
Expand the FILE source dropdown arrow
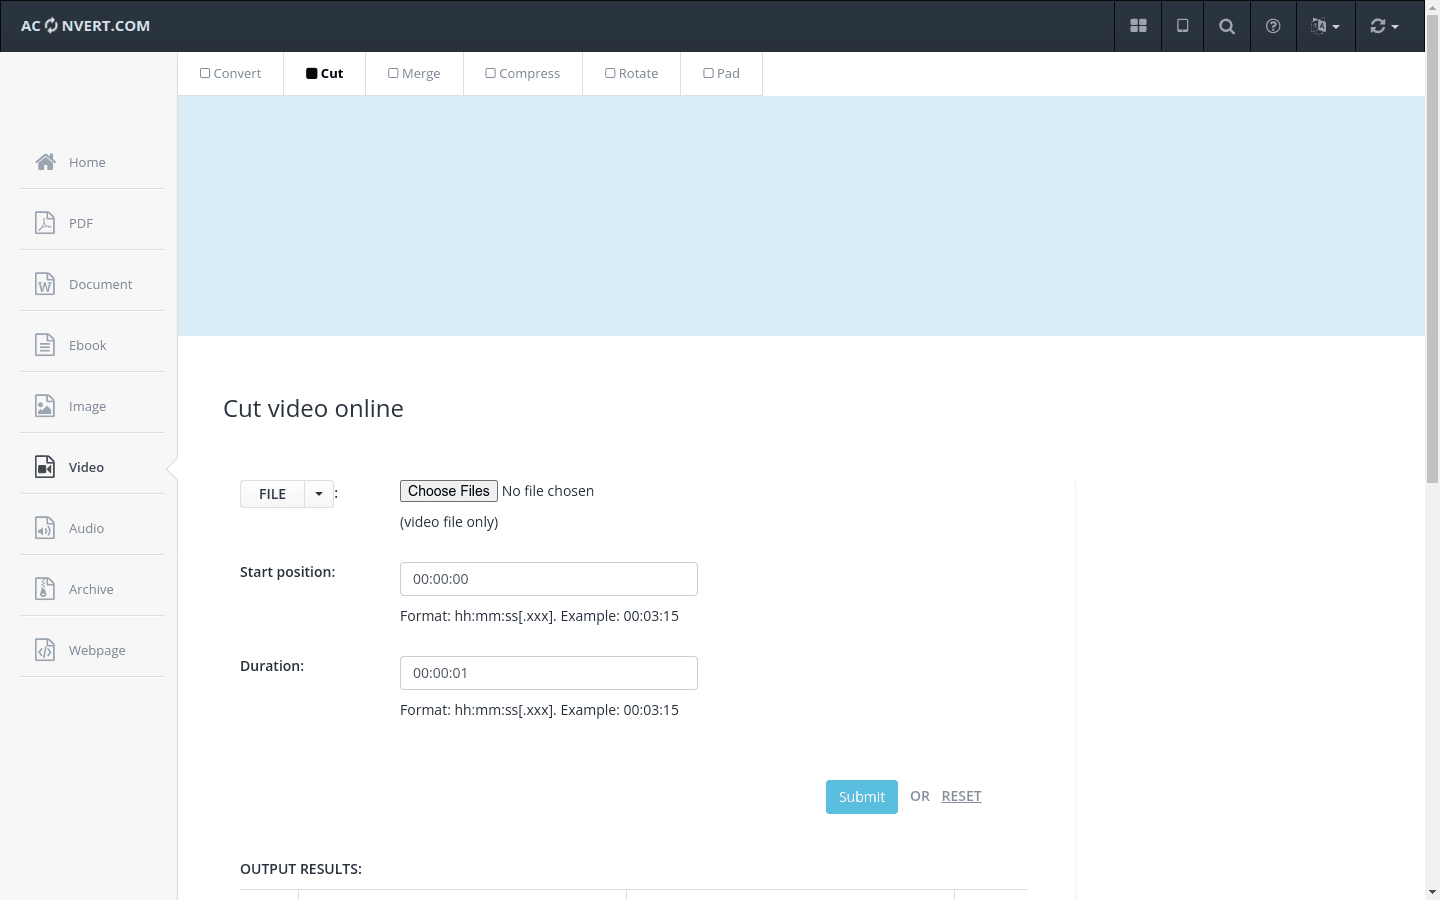pyautogui.click(x=319, y=494)
